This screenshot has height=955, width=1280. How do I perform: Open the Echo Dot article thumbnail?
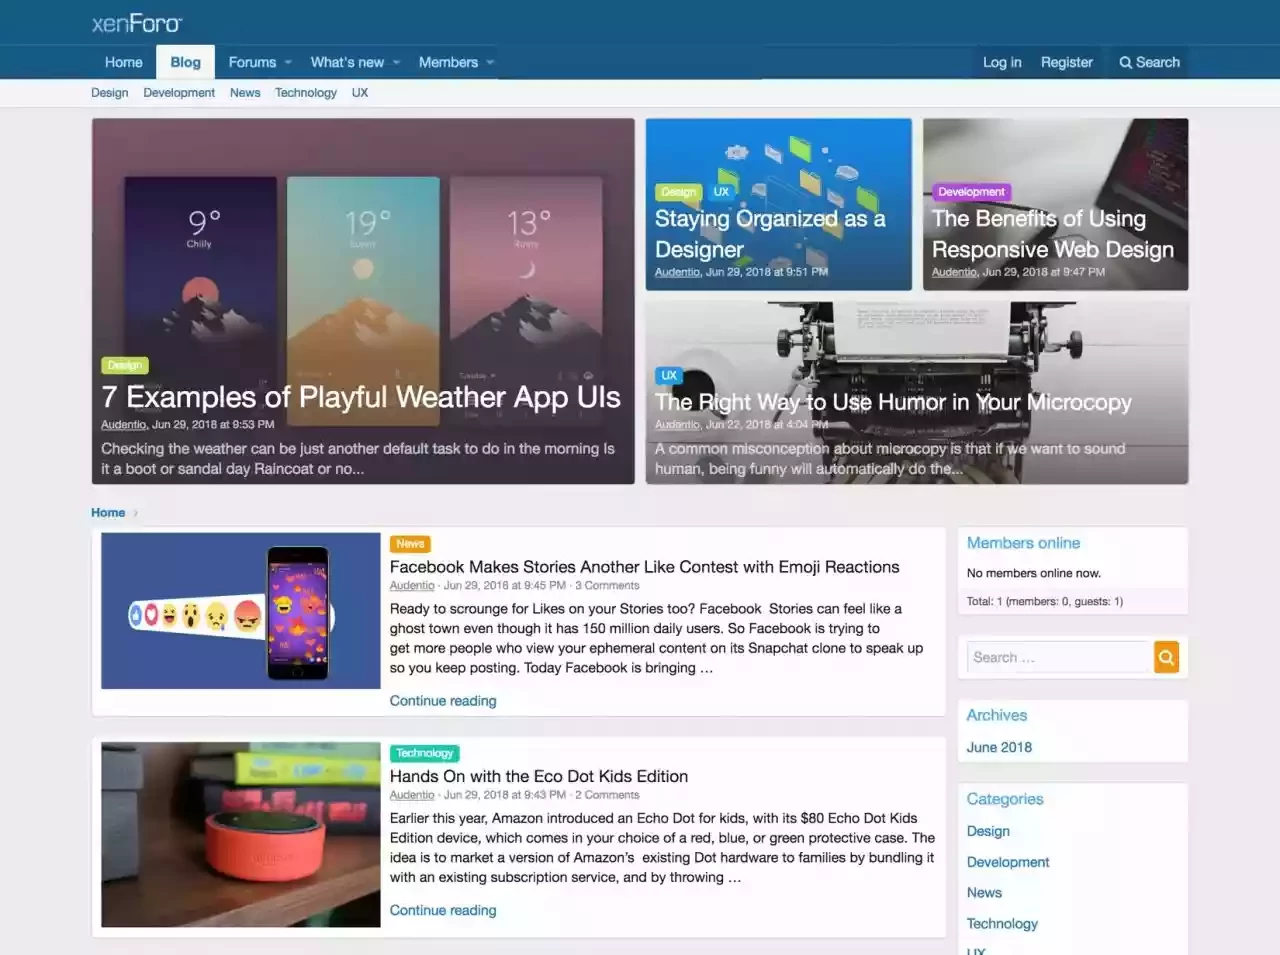[x=241, y=835]
